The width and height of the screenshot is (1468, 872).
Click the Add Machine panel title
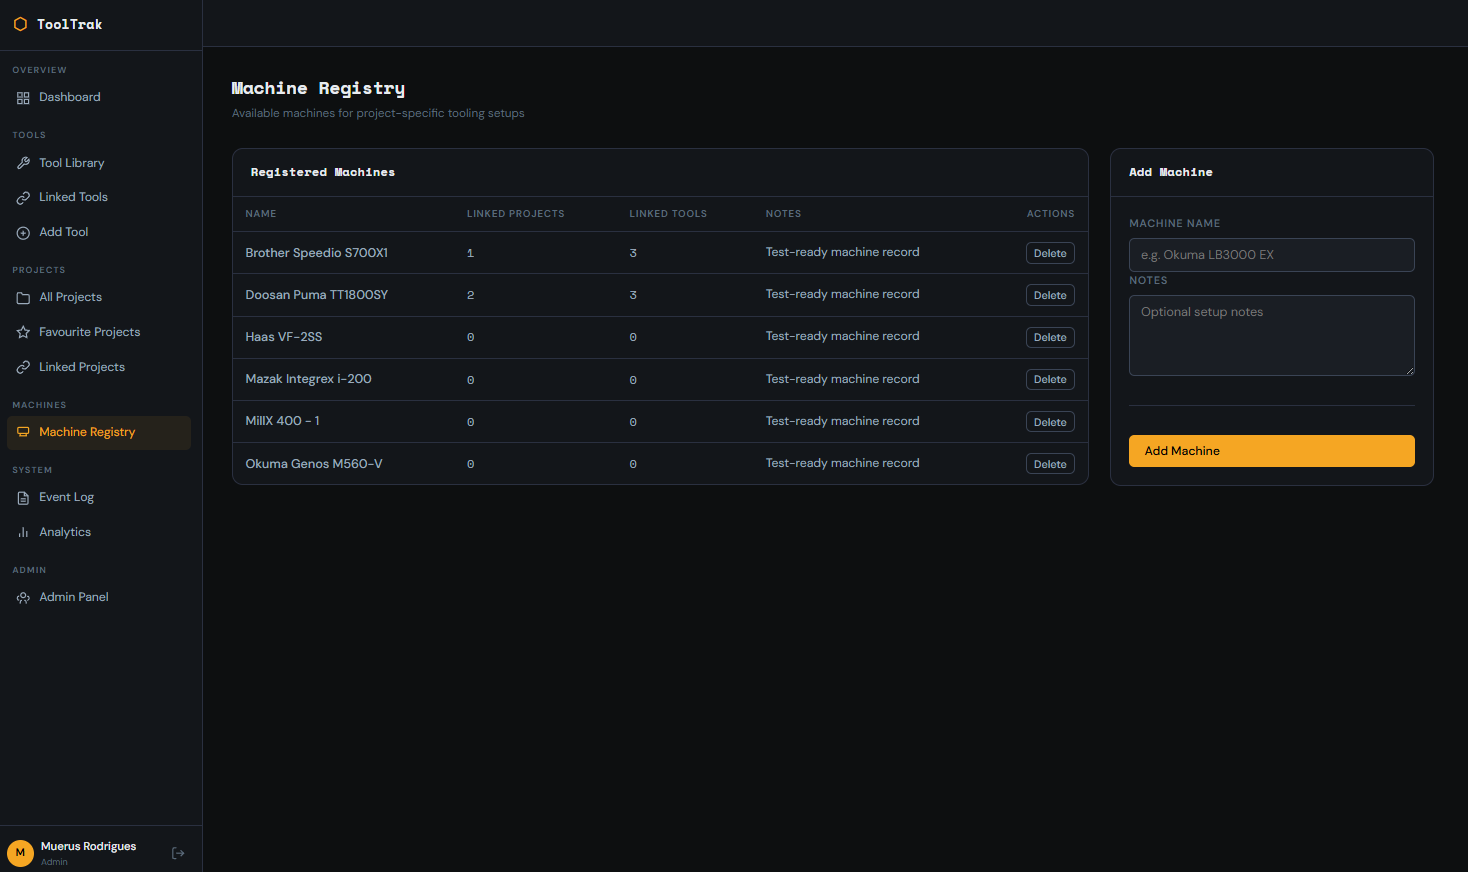1171,172
